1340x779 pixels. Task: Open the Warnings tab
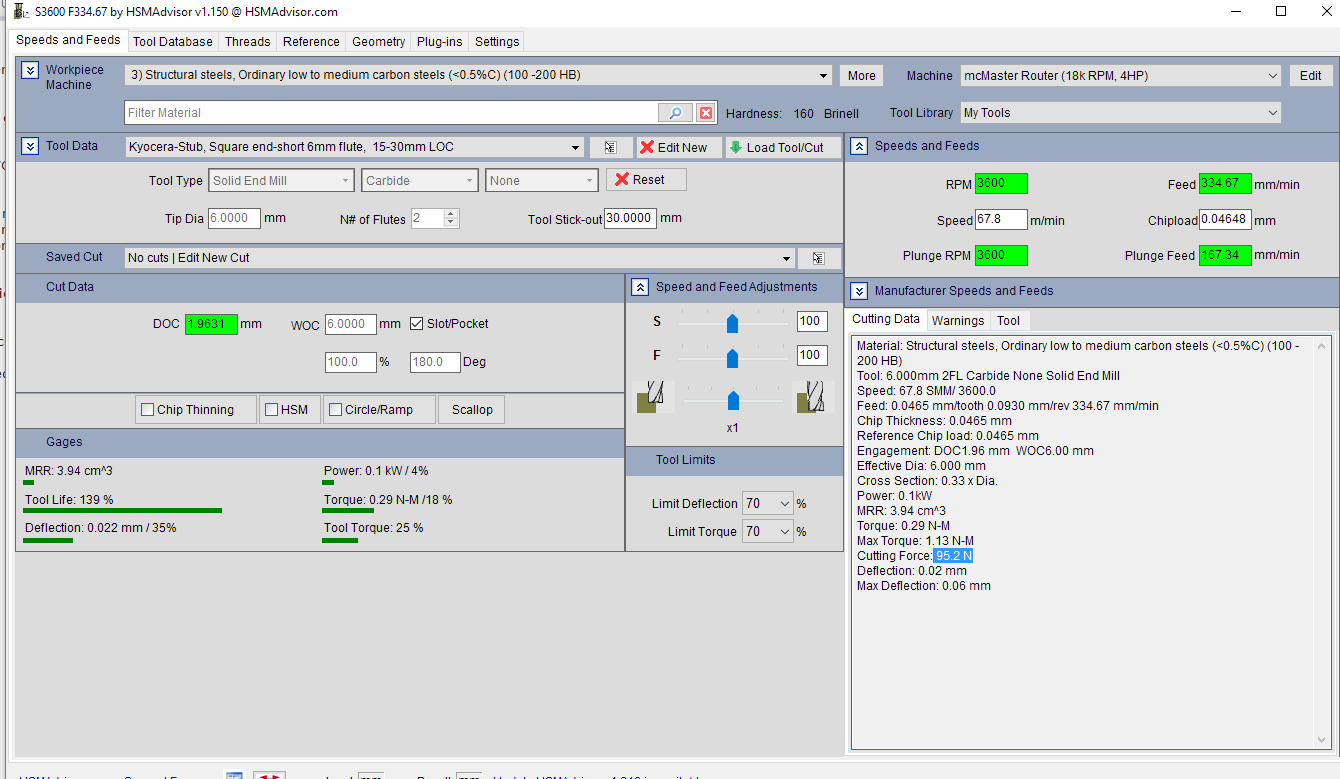click(x=957, y=320)
